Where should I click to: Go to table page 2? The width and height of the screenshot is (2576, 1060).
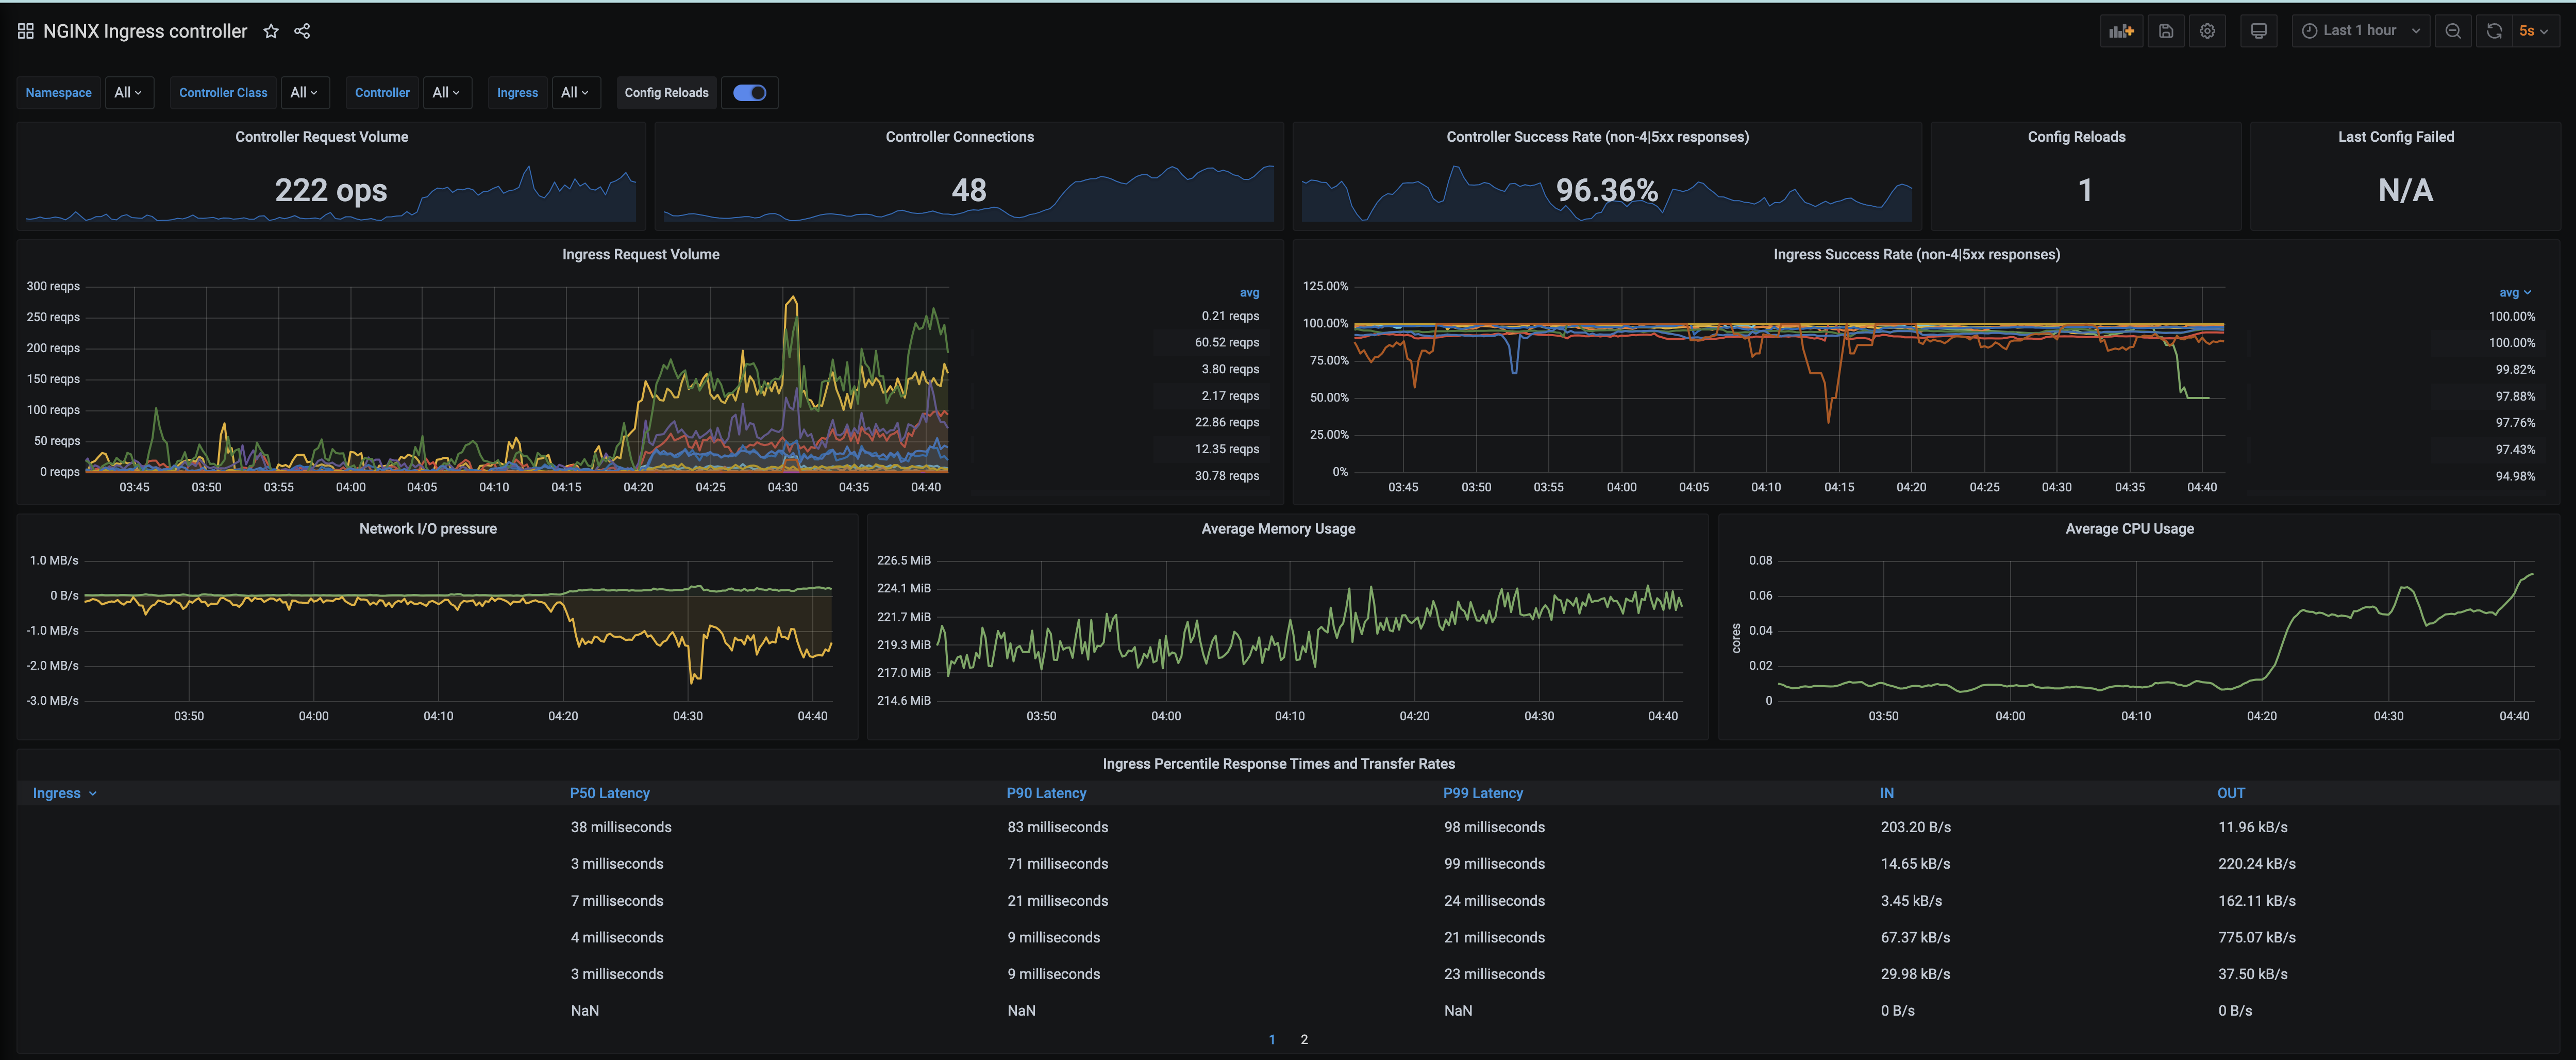1304,1039
